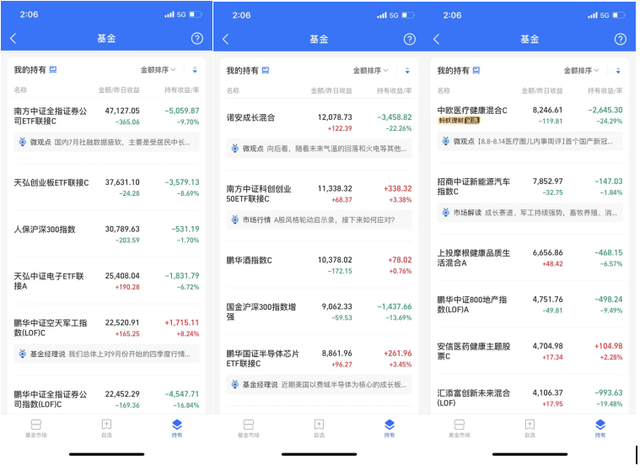Open fund 鹏华中证空天军工指数(LOF)C
The width and height of the screenshot is (640, 471).
pyautogui.click(x=51, y=328)
